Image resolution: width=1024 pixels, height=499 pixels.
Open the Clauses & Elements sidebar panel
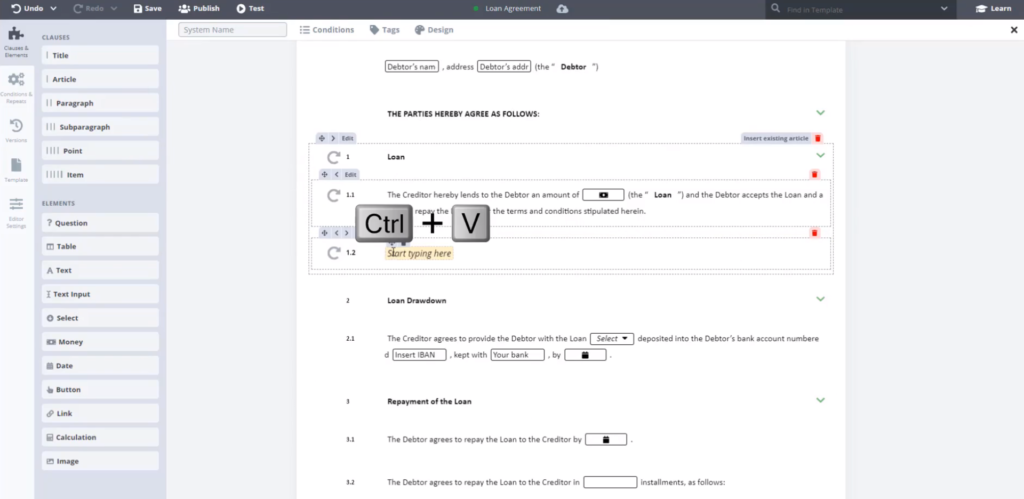(x=16, y=36)
